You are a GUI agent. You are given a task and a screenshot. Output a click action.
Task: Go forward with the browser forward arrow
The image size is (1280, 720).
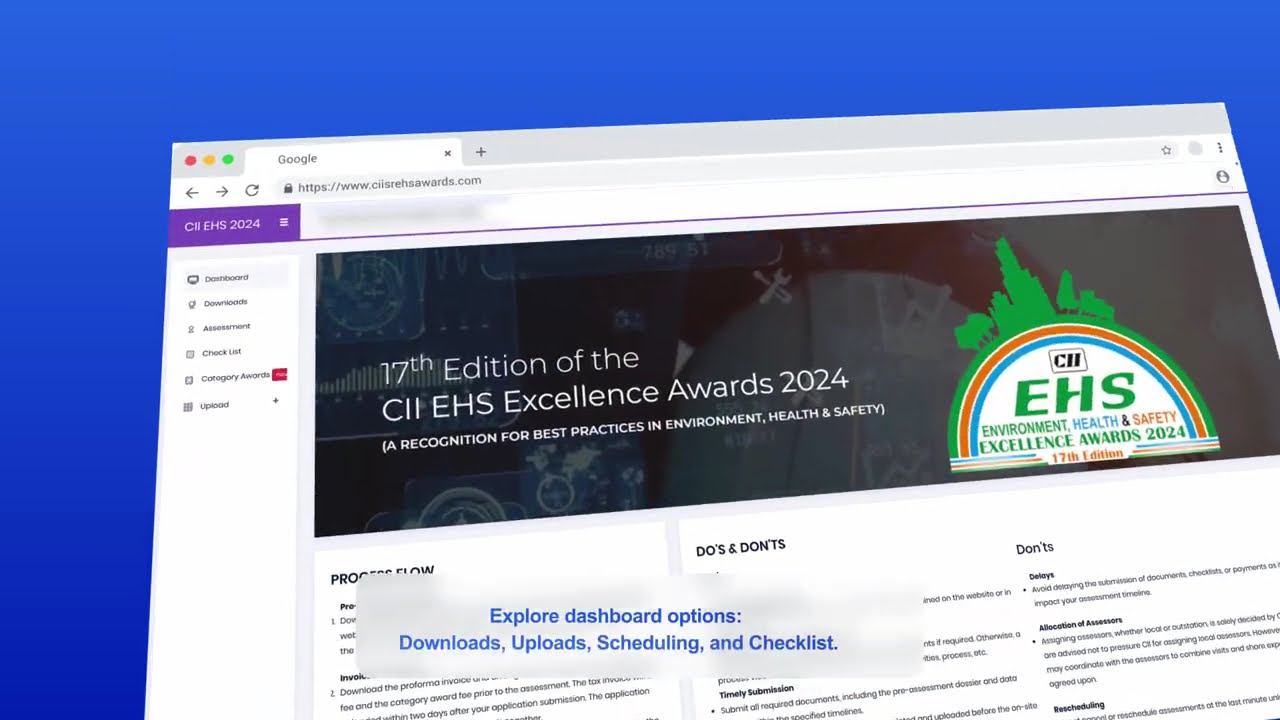[222, 191]
